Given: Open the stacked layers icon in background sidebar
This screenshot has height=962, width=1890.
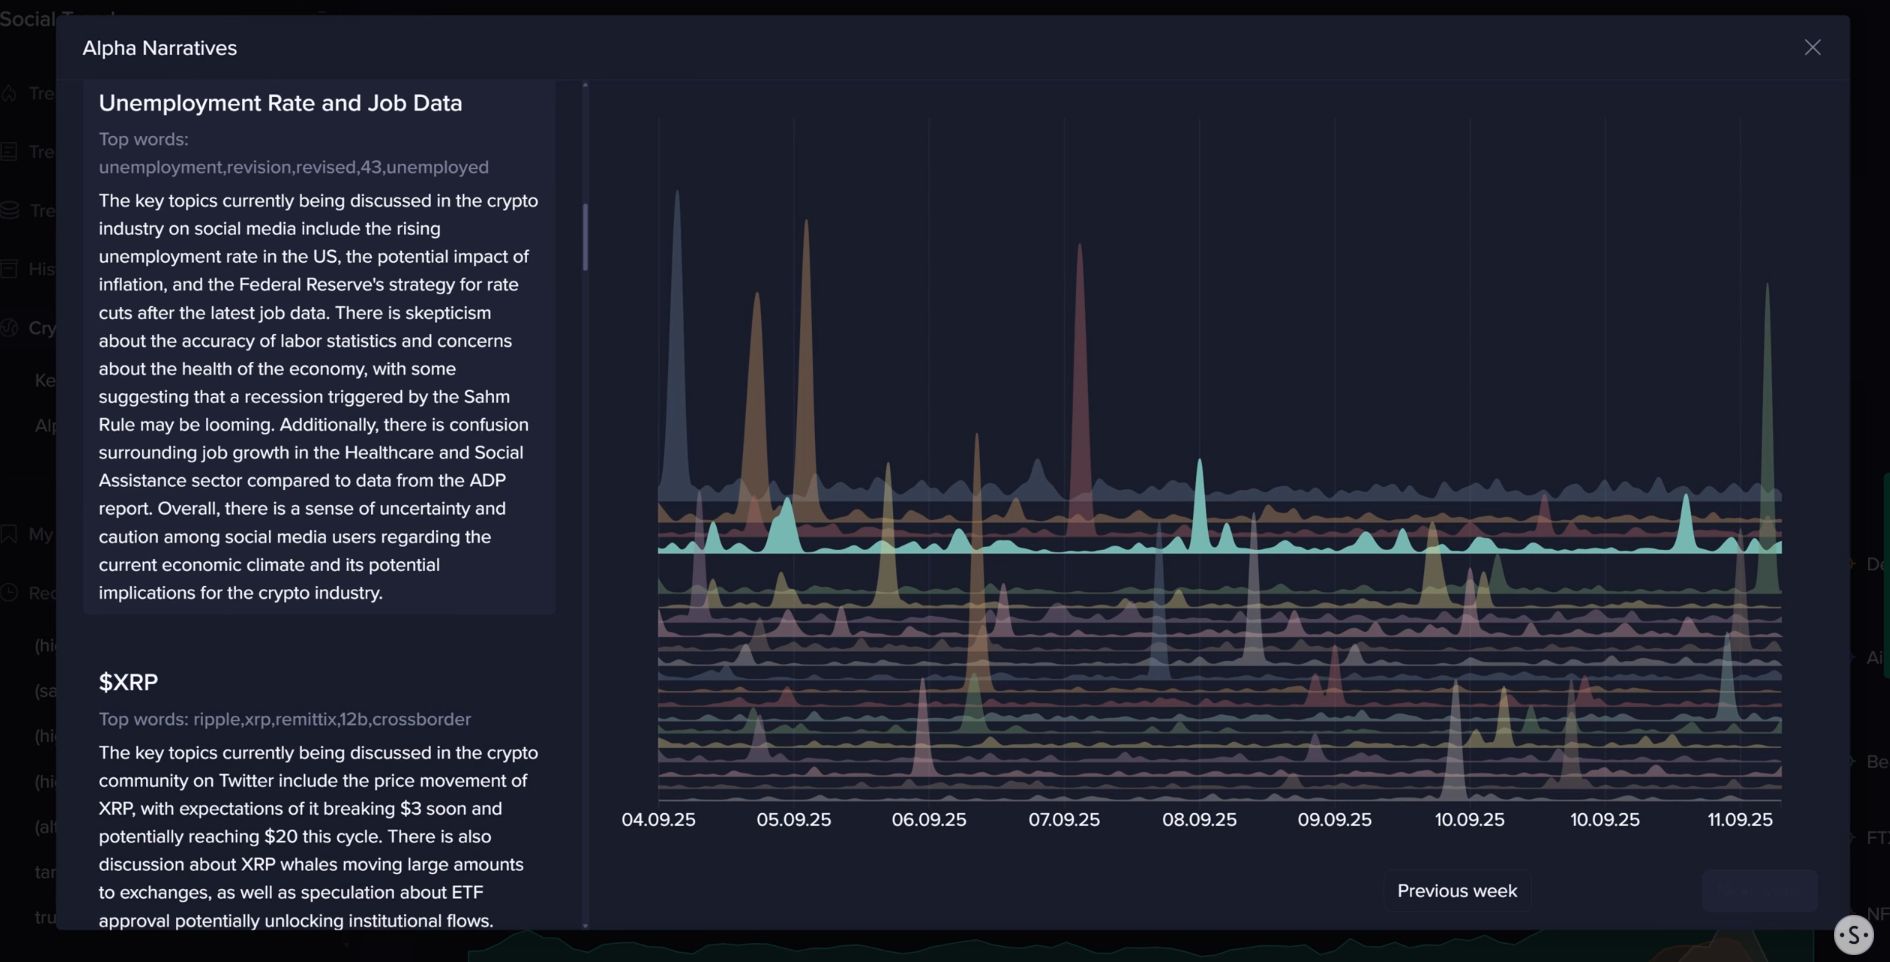Looking at the screenshot, I should (x=9, y=210).
